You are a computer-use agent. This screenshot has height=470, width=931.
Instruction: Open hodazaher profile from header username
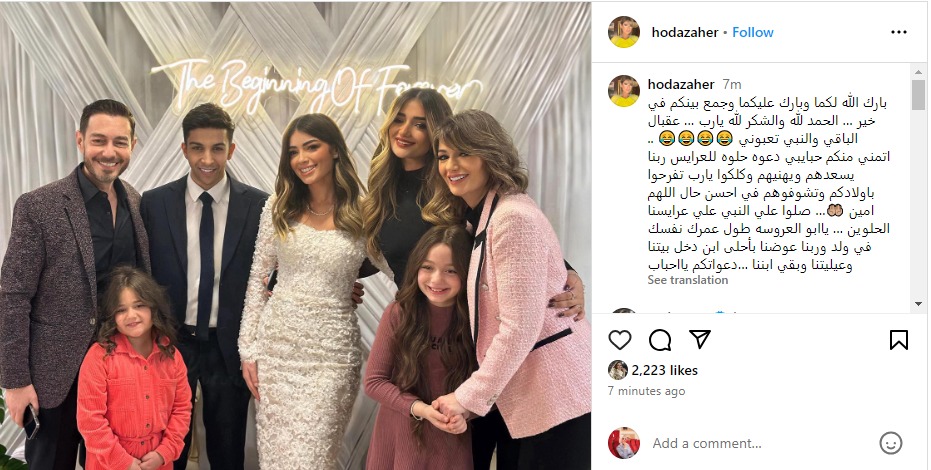685,32
